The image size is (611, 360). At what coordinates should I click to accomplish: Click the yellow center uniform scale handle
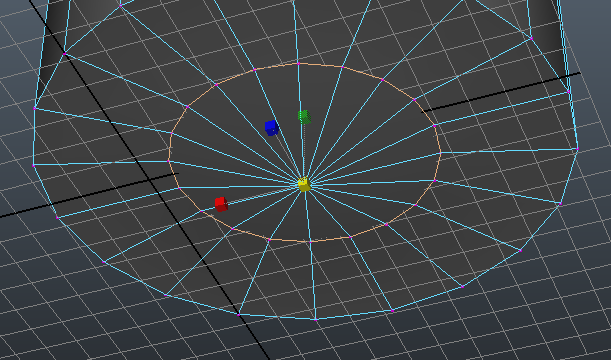304,184
